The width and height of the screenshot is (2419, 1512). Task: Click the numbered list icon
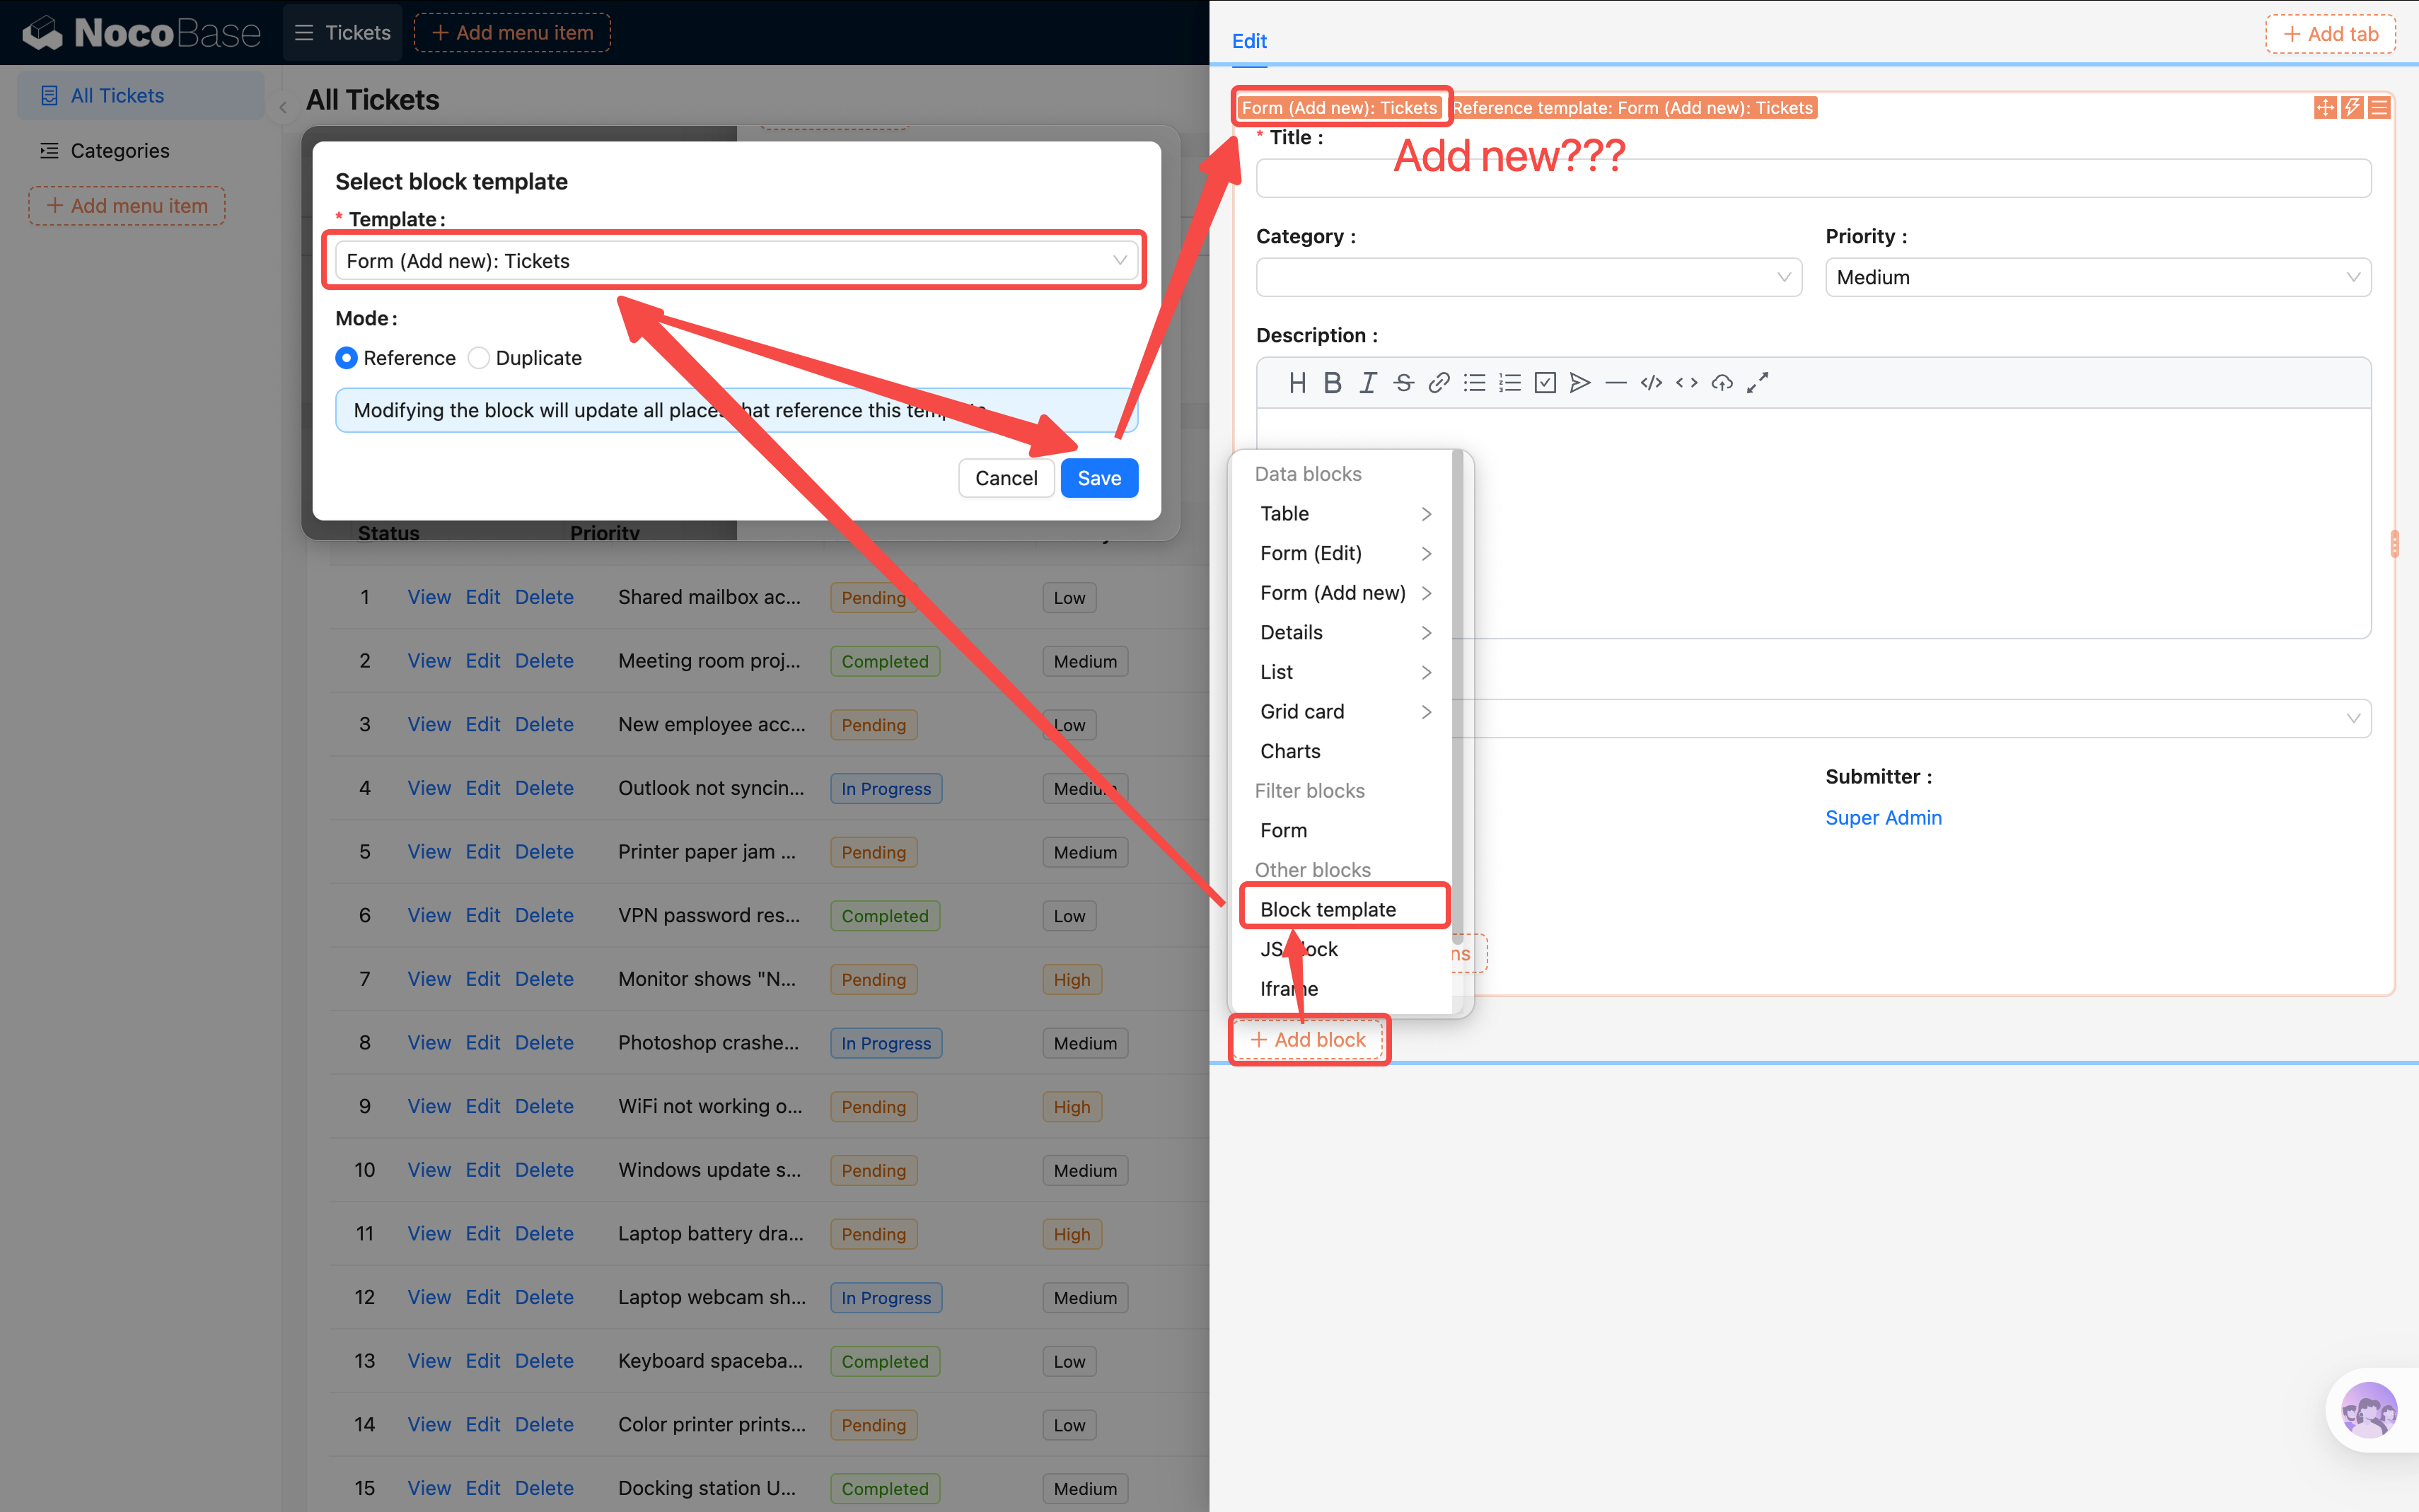click(1509, 383)
